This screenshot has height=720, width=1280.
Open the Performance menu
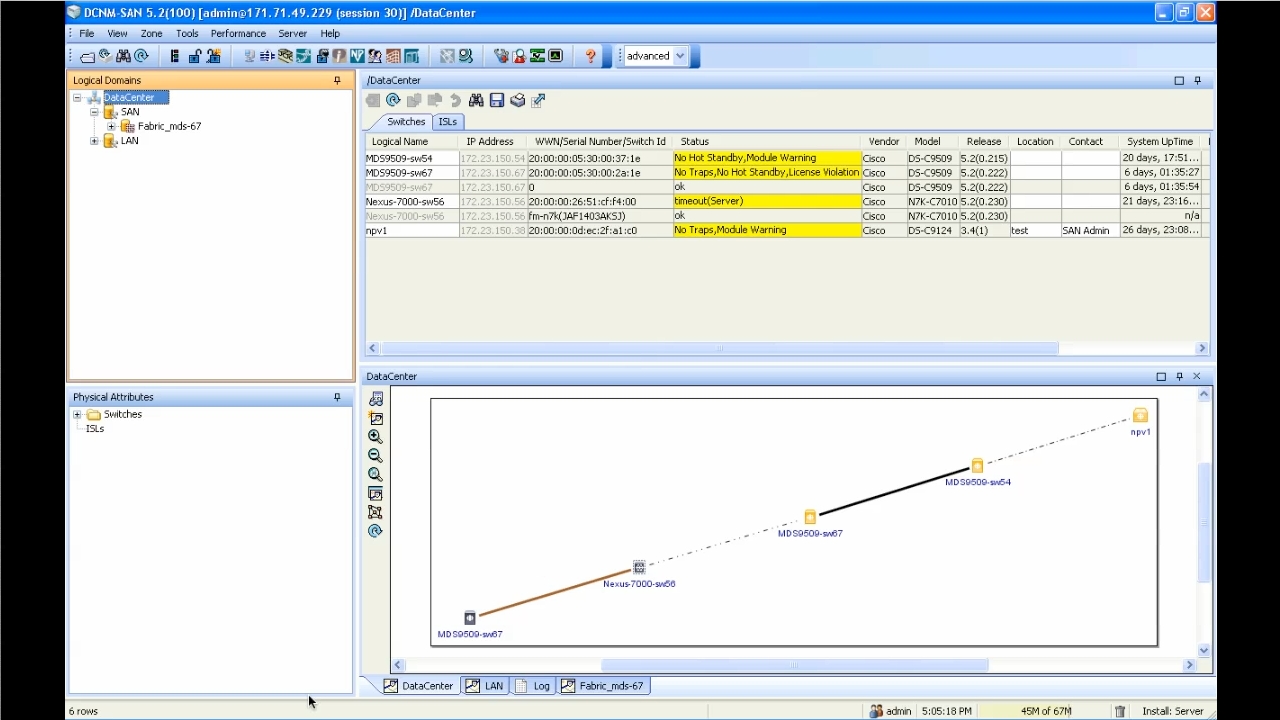(x=238, y=33)
